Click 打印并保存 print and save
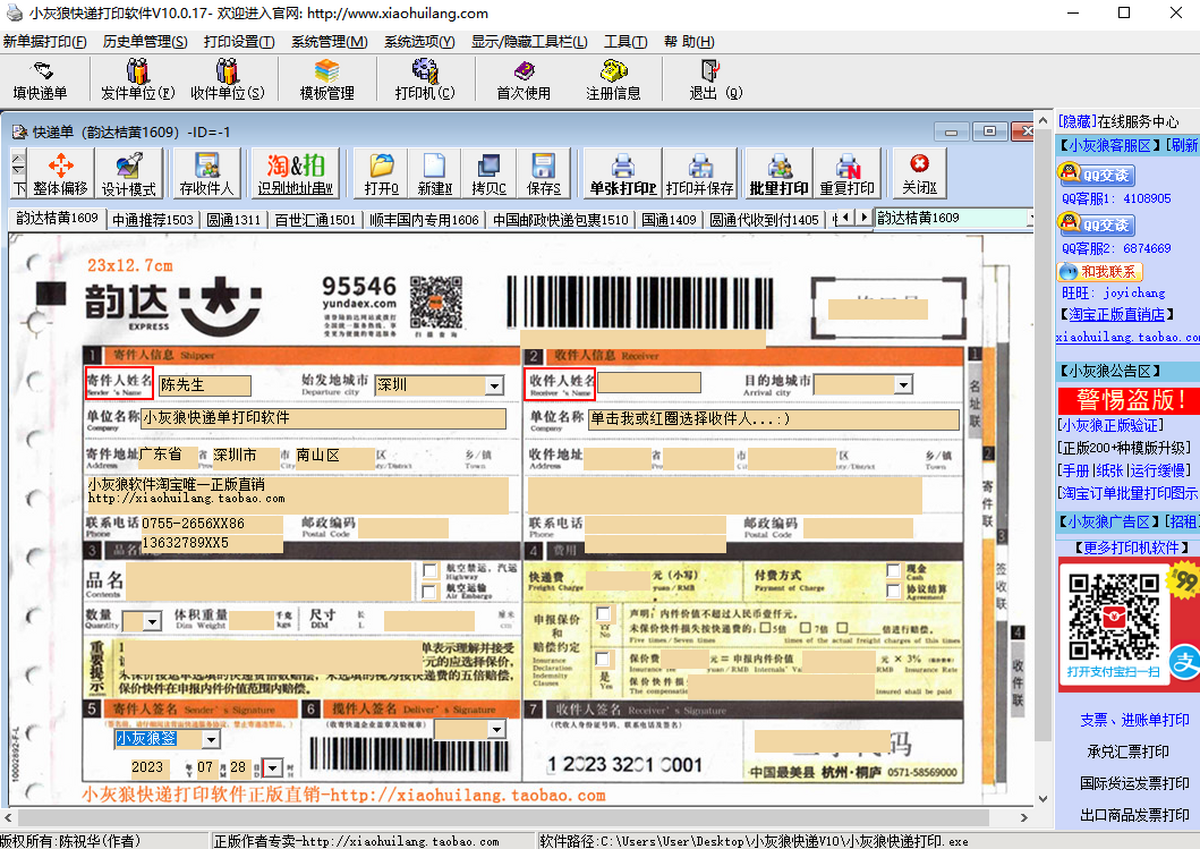This screenshot has width=1200, height=849. click(700, 175)
